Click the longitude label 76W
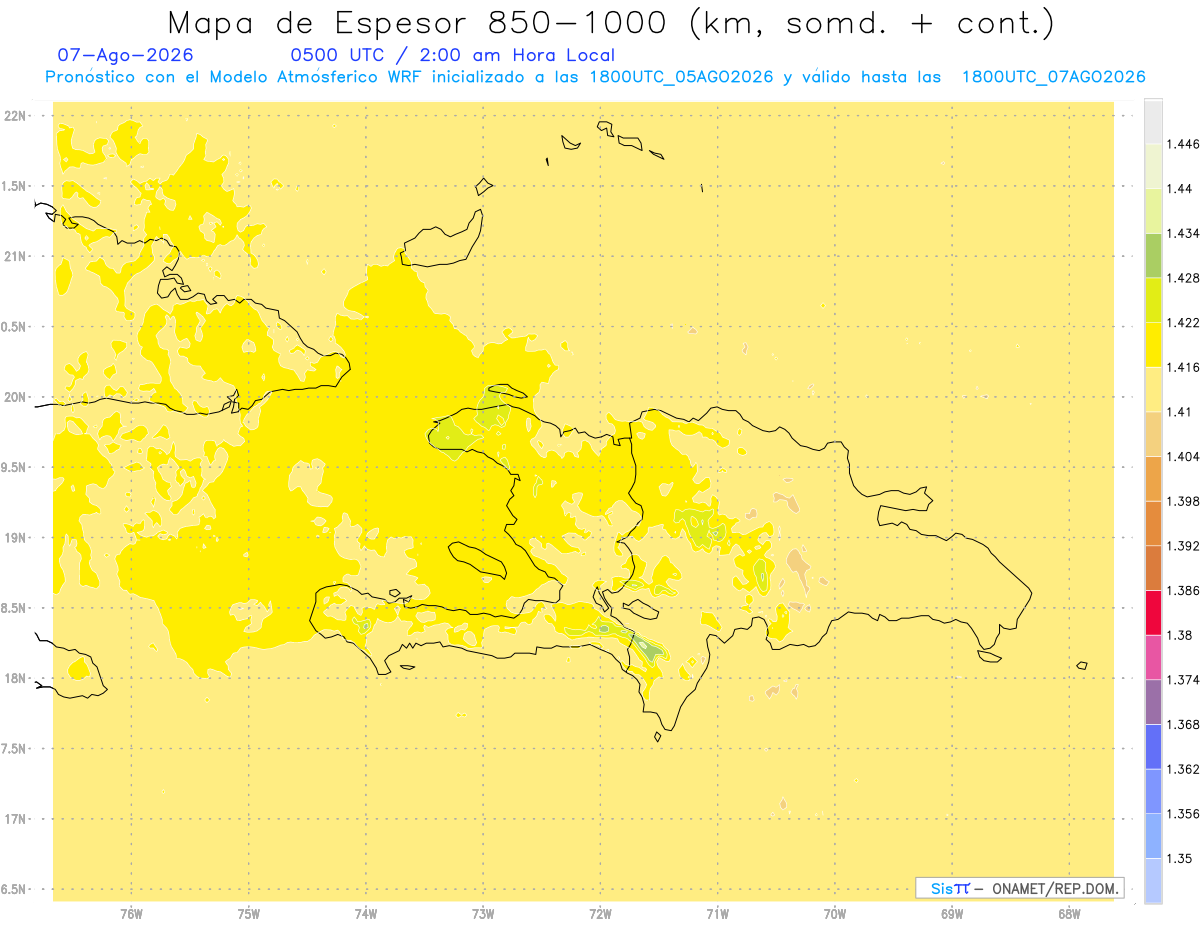1200x927 pixels. tap(131, 913)
